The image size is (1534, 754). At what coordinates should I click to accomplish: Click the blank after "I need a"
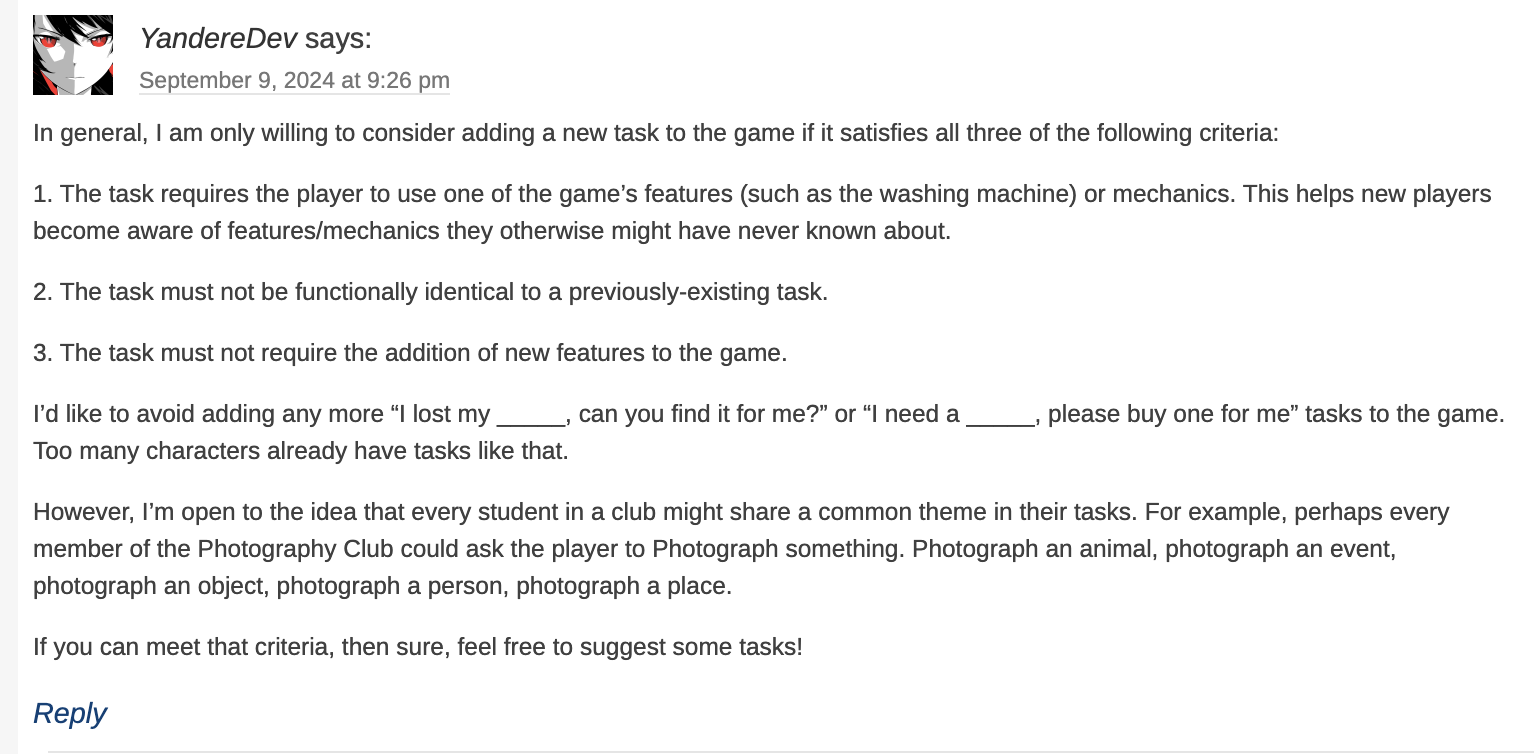click(x=1000, y=414)
